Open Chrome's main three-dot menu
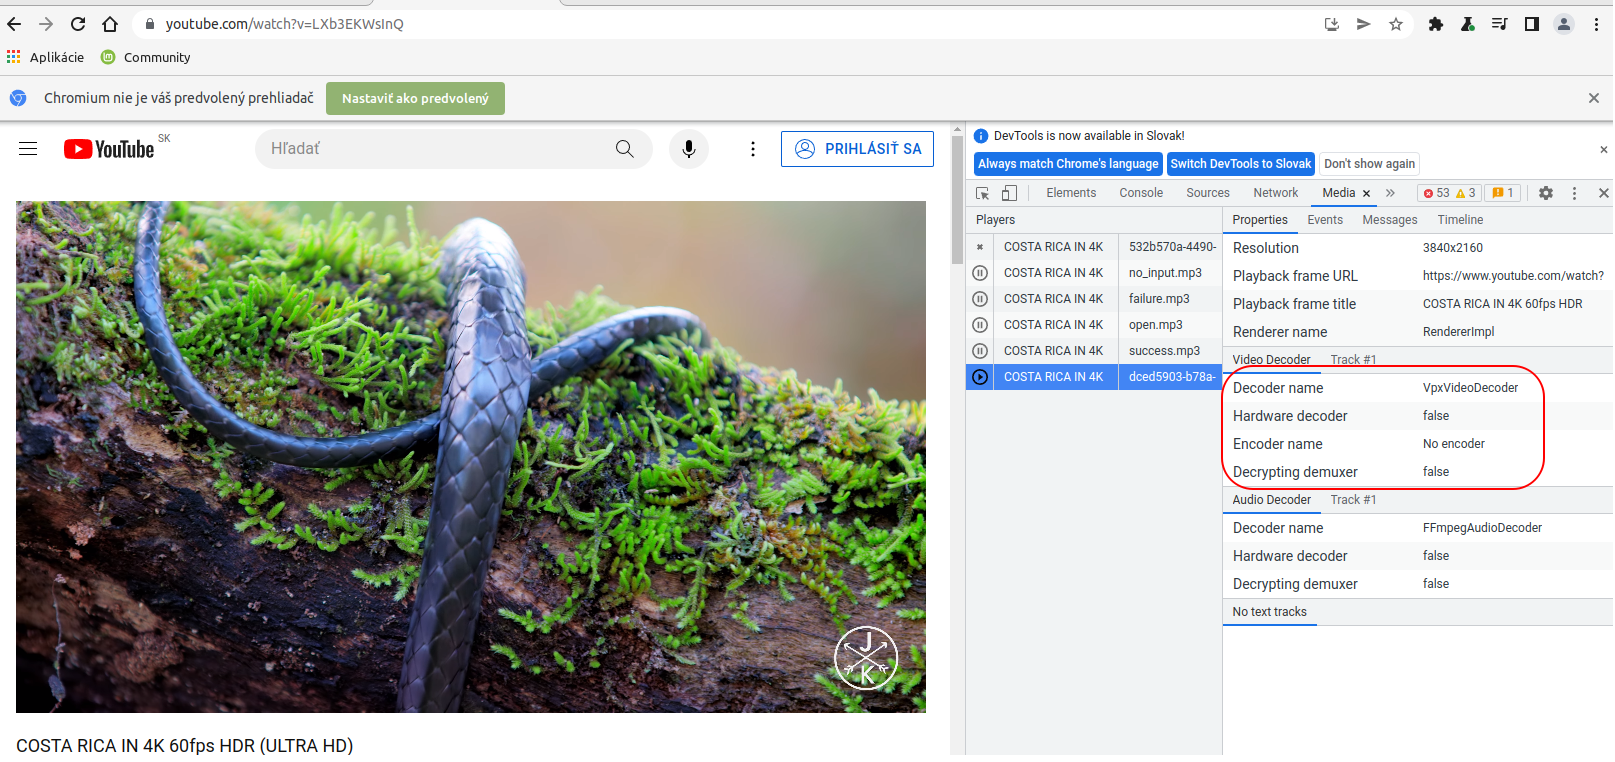The height and width of the screenshot is (762, 1615). (x=1596, y=24)
